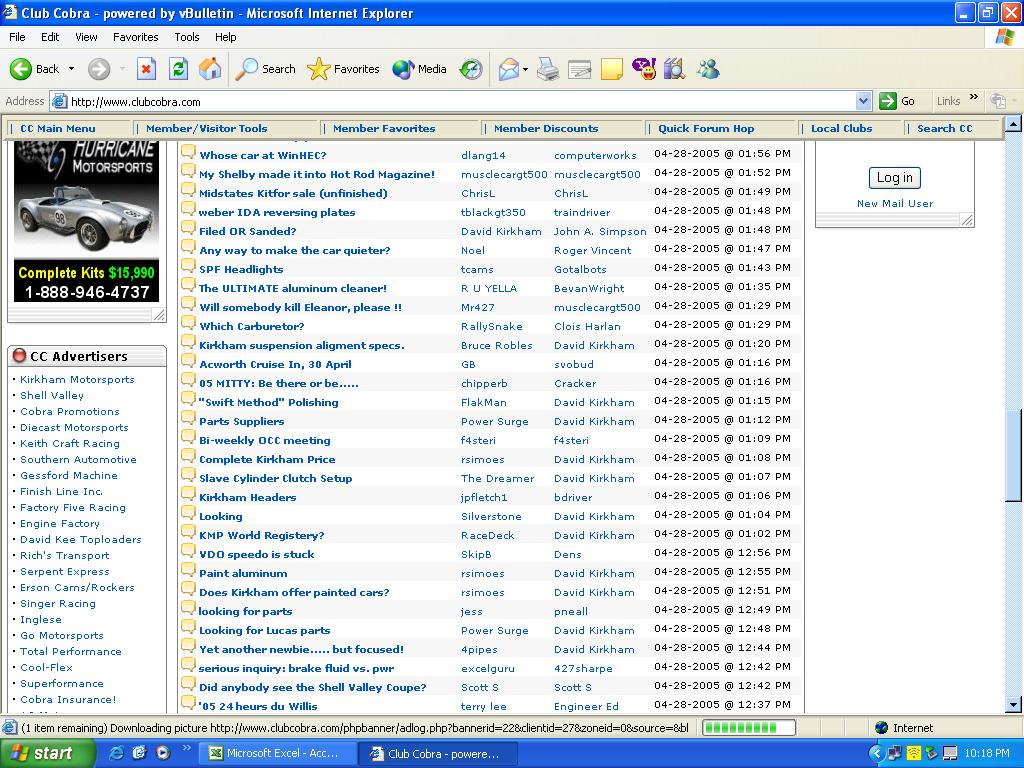Click the Media toolbar button

pyautogui.click(x=419, y=69)
